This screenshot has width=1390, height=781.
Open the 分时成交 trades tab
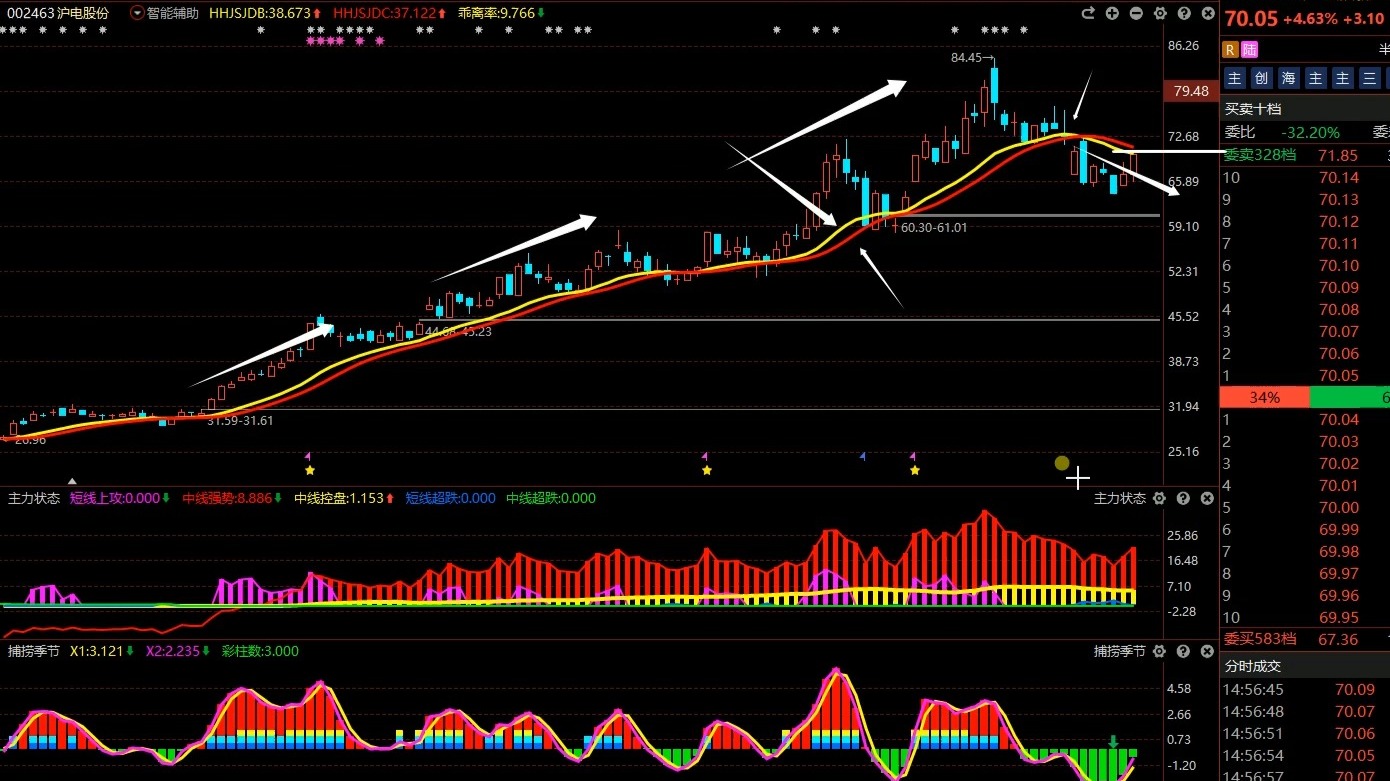[x=1253, y=666]
